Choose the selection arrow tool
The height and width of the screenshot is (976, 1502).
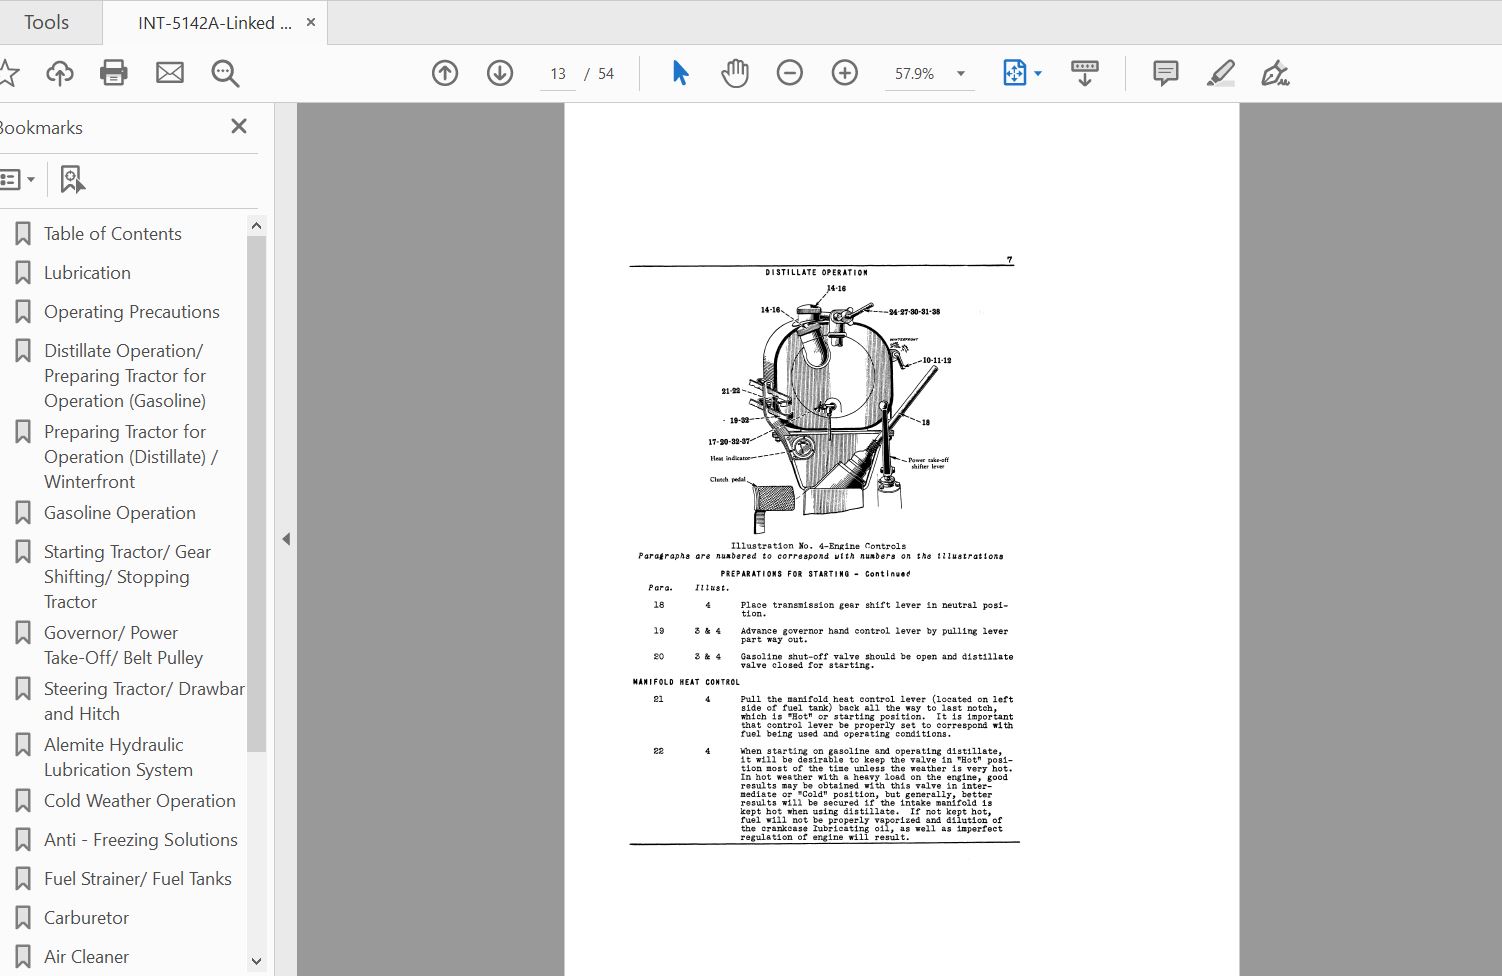[x=680, y=73]
